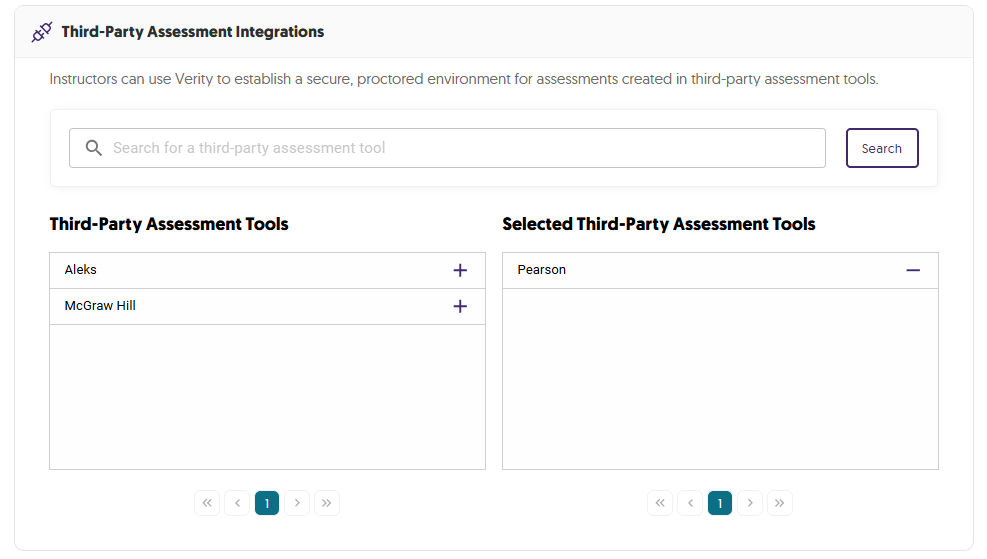
Task: Go to first page of selected tools
Action: coord(660,503)
